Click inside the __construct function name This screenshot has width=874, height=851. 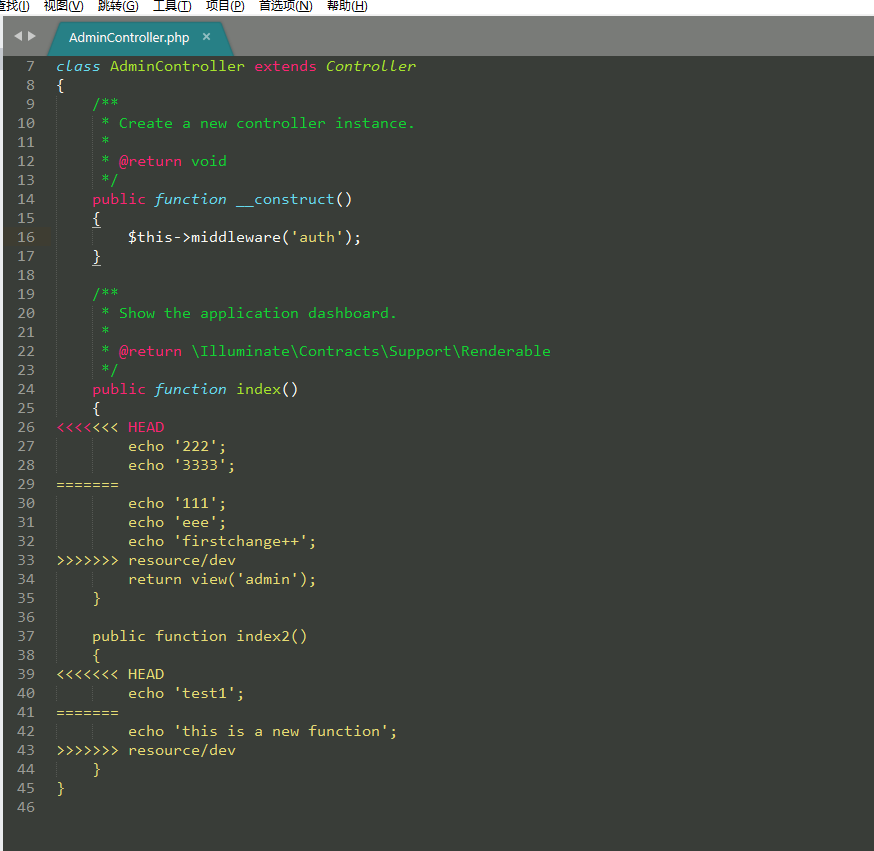click(x=285, y=199)
